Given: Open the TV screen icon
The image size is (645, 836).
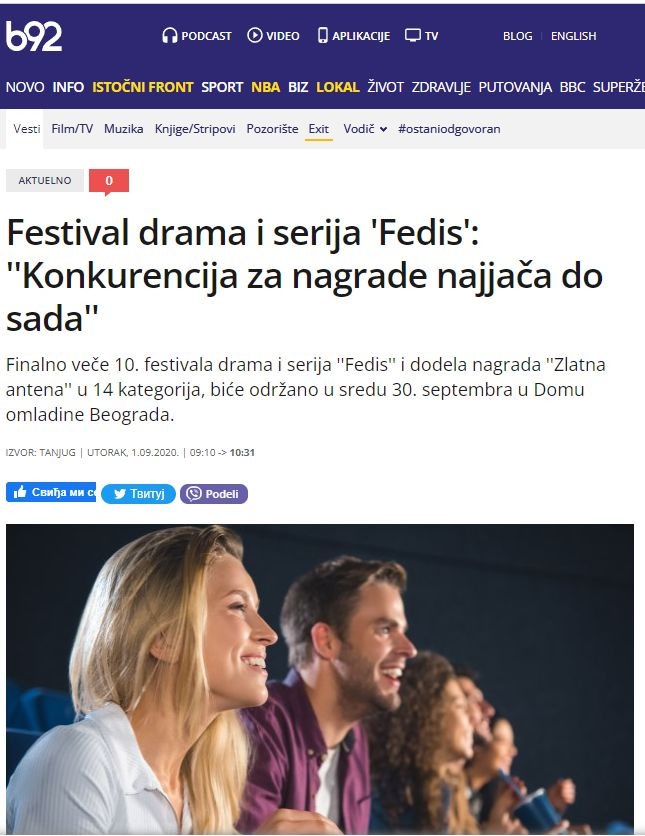Looking at the screenshot, I should [413, 35].
